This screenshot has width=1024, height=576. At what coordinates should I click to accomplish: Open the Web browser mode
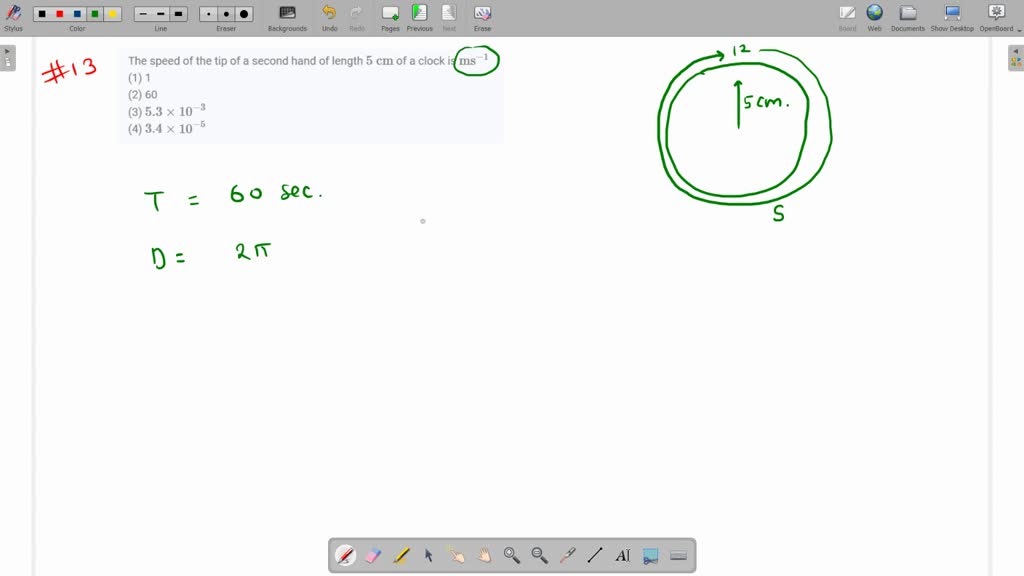pos(874,18)
